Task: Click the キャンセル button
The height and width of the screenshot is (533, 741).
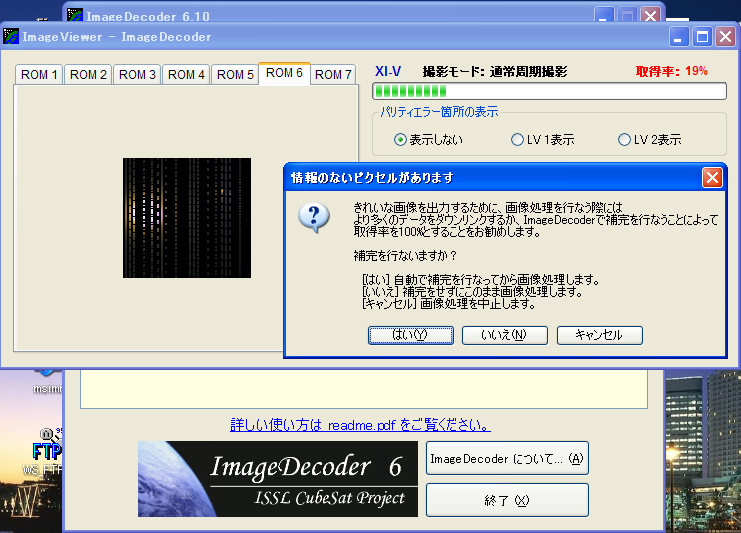Action: tap(600, 335)
